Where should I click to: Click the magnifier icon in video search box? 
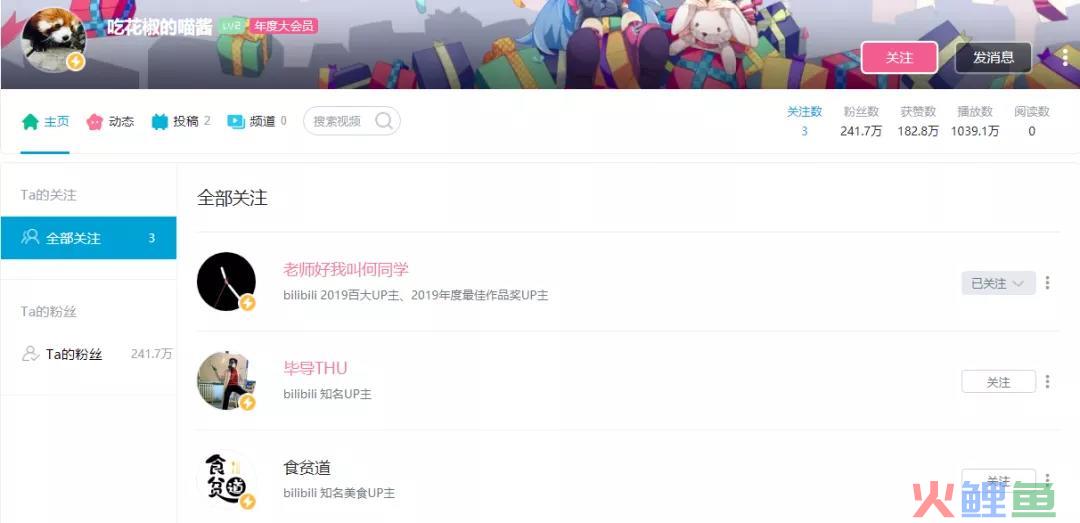click(x=384, y=121)
